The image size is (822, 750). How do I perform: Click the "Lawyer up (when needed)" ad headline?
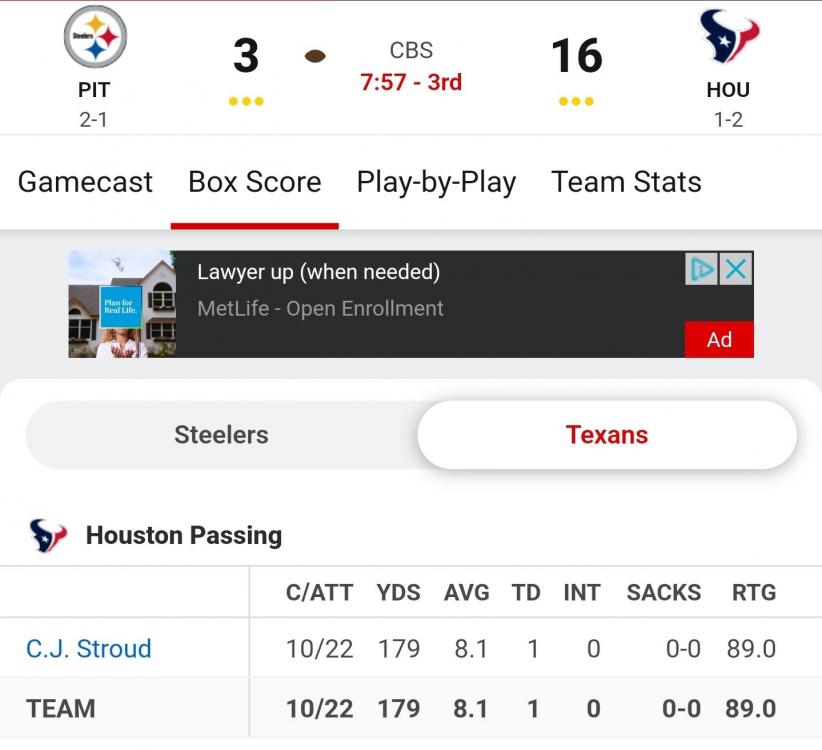click(318, 272)
